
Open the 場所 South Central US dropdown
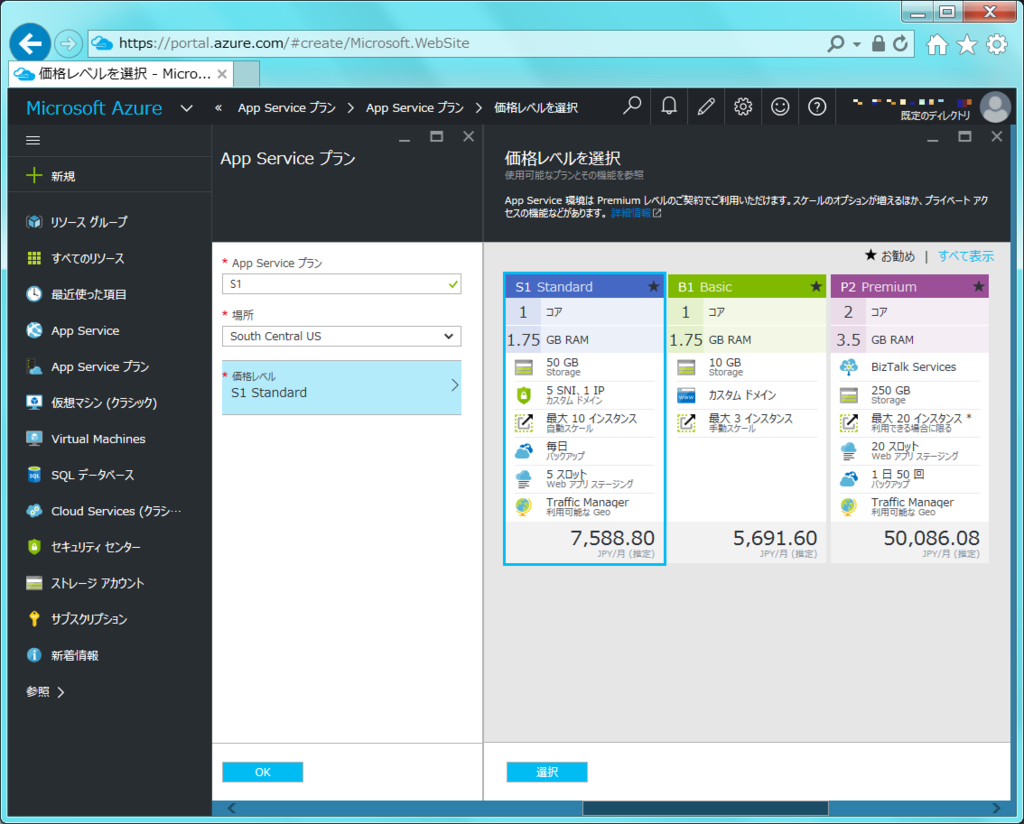coord(342,336)
